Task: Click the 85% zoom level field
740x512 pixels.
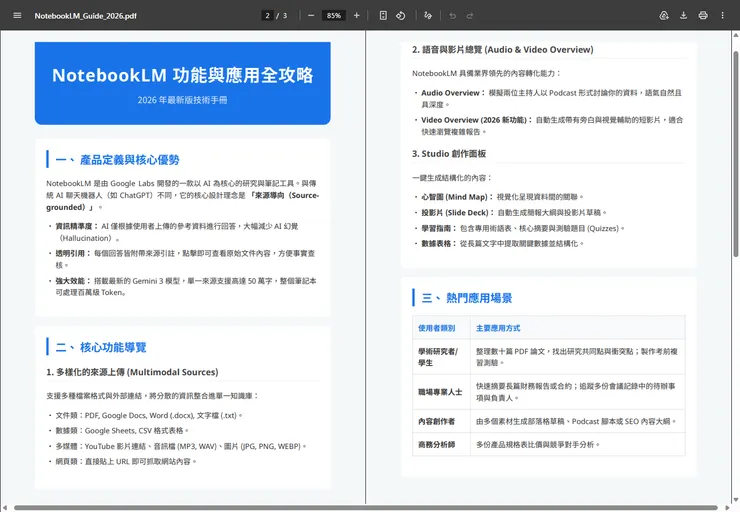Action: 334,16
